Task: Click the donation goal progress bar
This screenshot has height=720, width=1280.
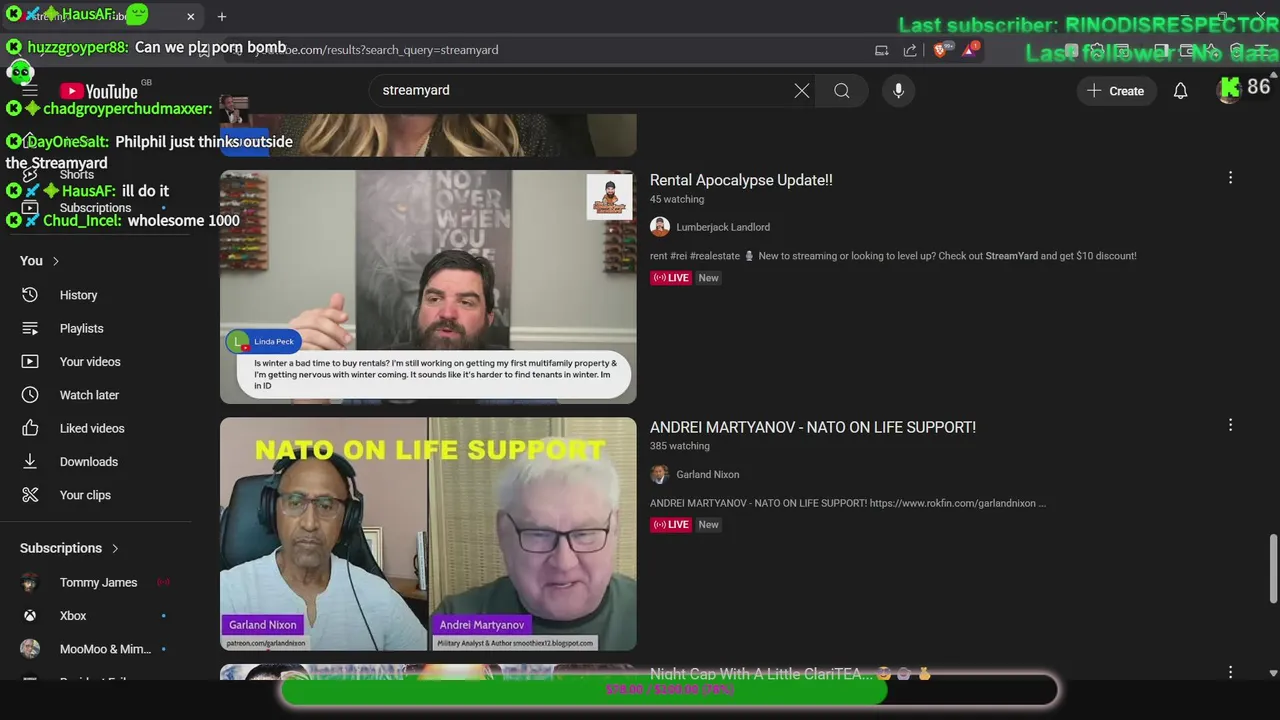Action: point(669,690)
